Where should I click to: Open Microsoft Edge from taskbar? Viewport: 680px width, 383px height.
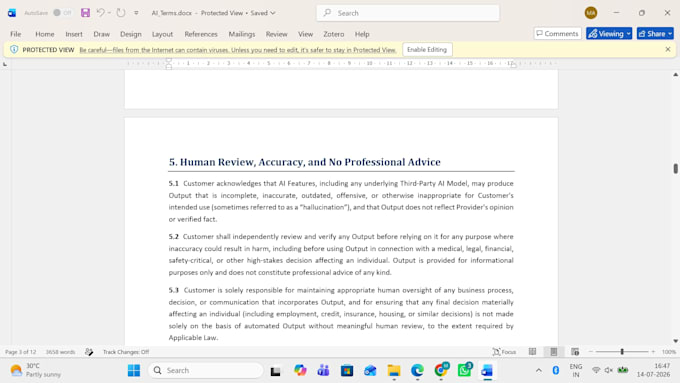pyautogui.click(x=417, y=370)
